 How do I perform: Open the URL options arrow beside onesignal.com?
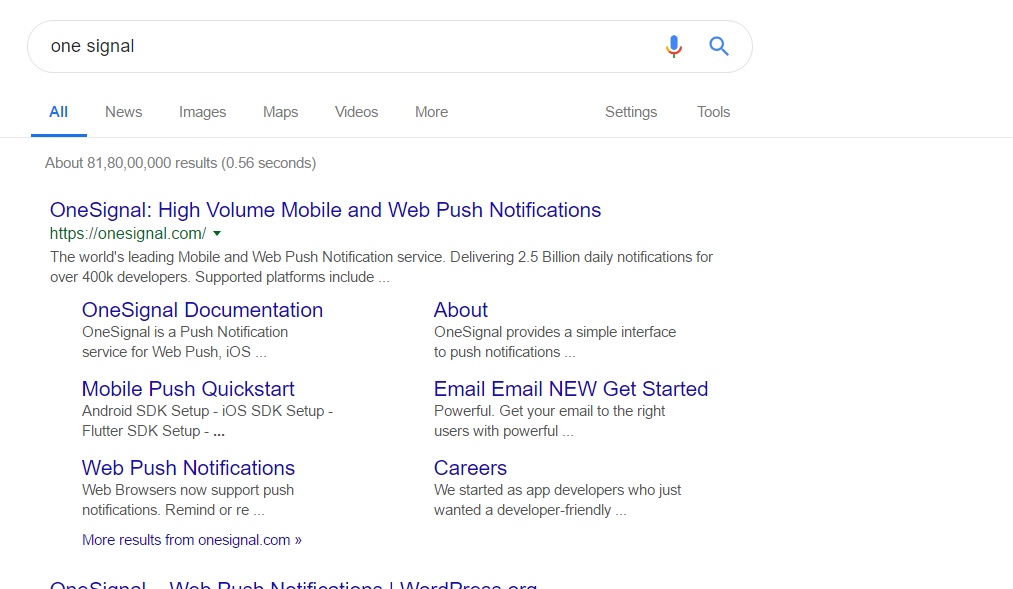click(216, 233)
